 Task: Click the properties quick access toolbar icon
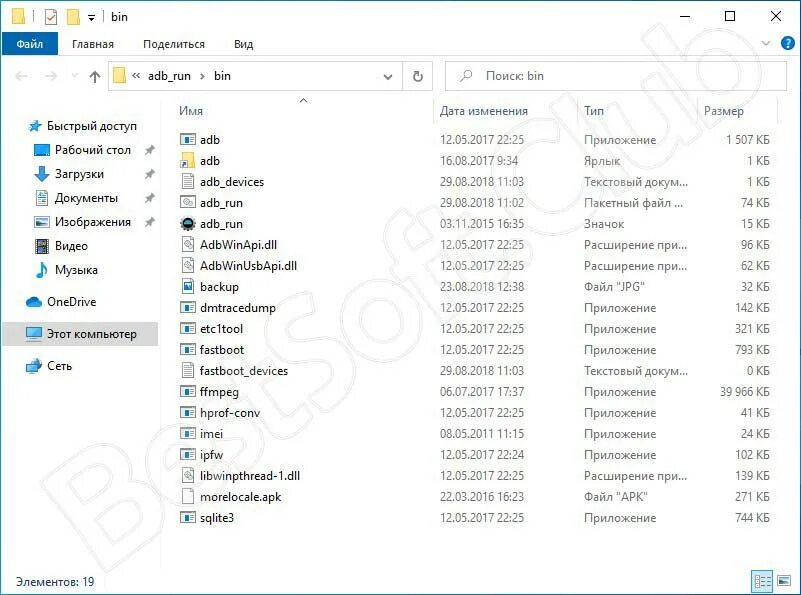pos(51,17)
